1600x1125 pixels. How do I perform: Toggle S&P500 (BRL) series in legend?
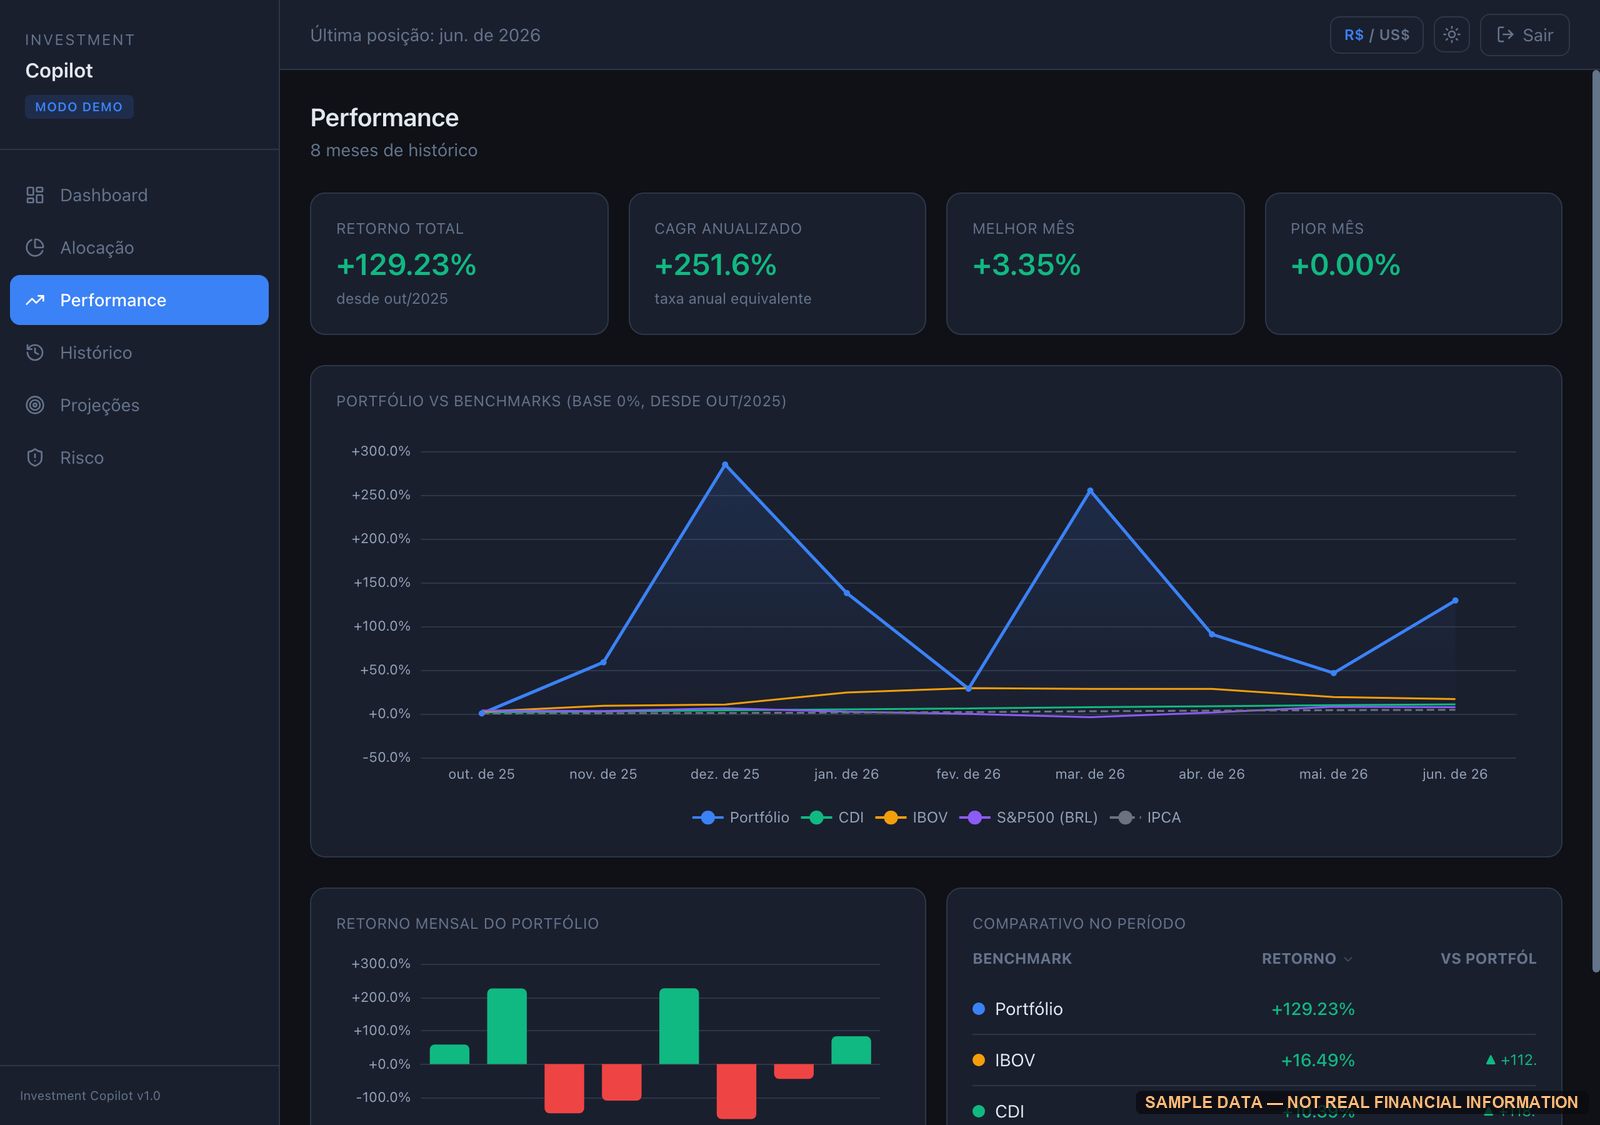point(1028,817)
